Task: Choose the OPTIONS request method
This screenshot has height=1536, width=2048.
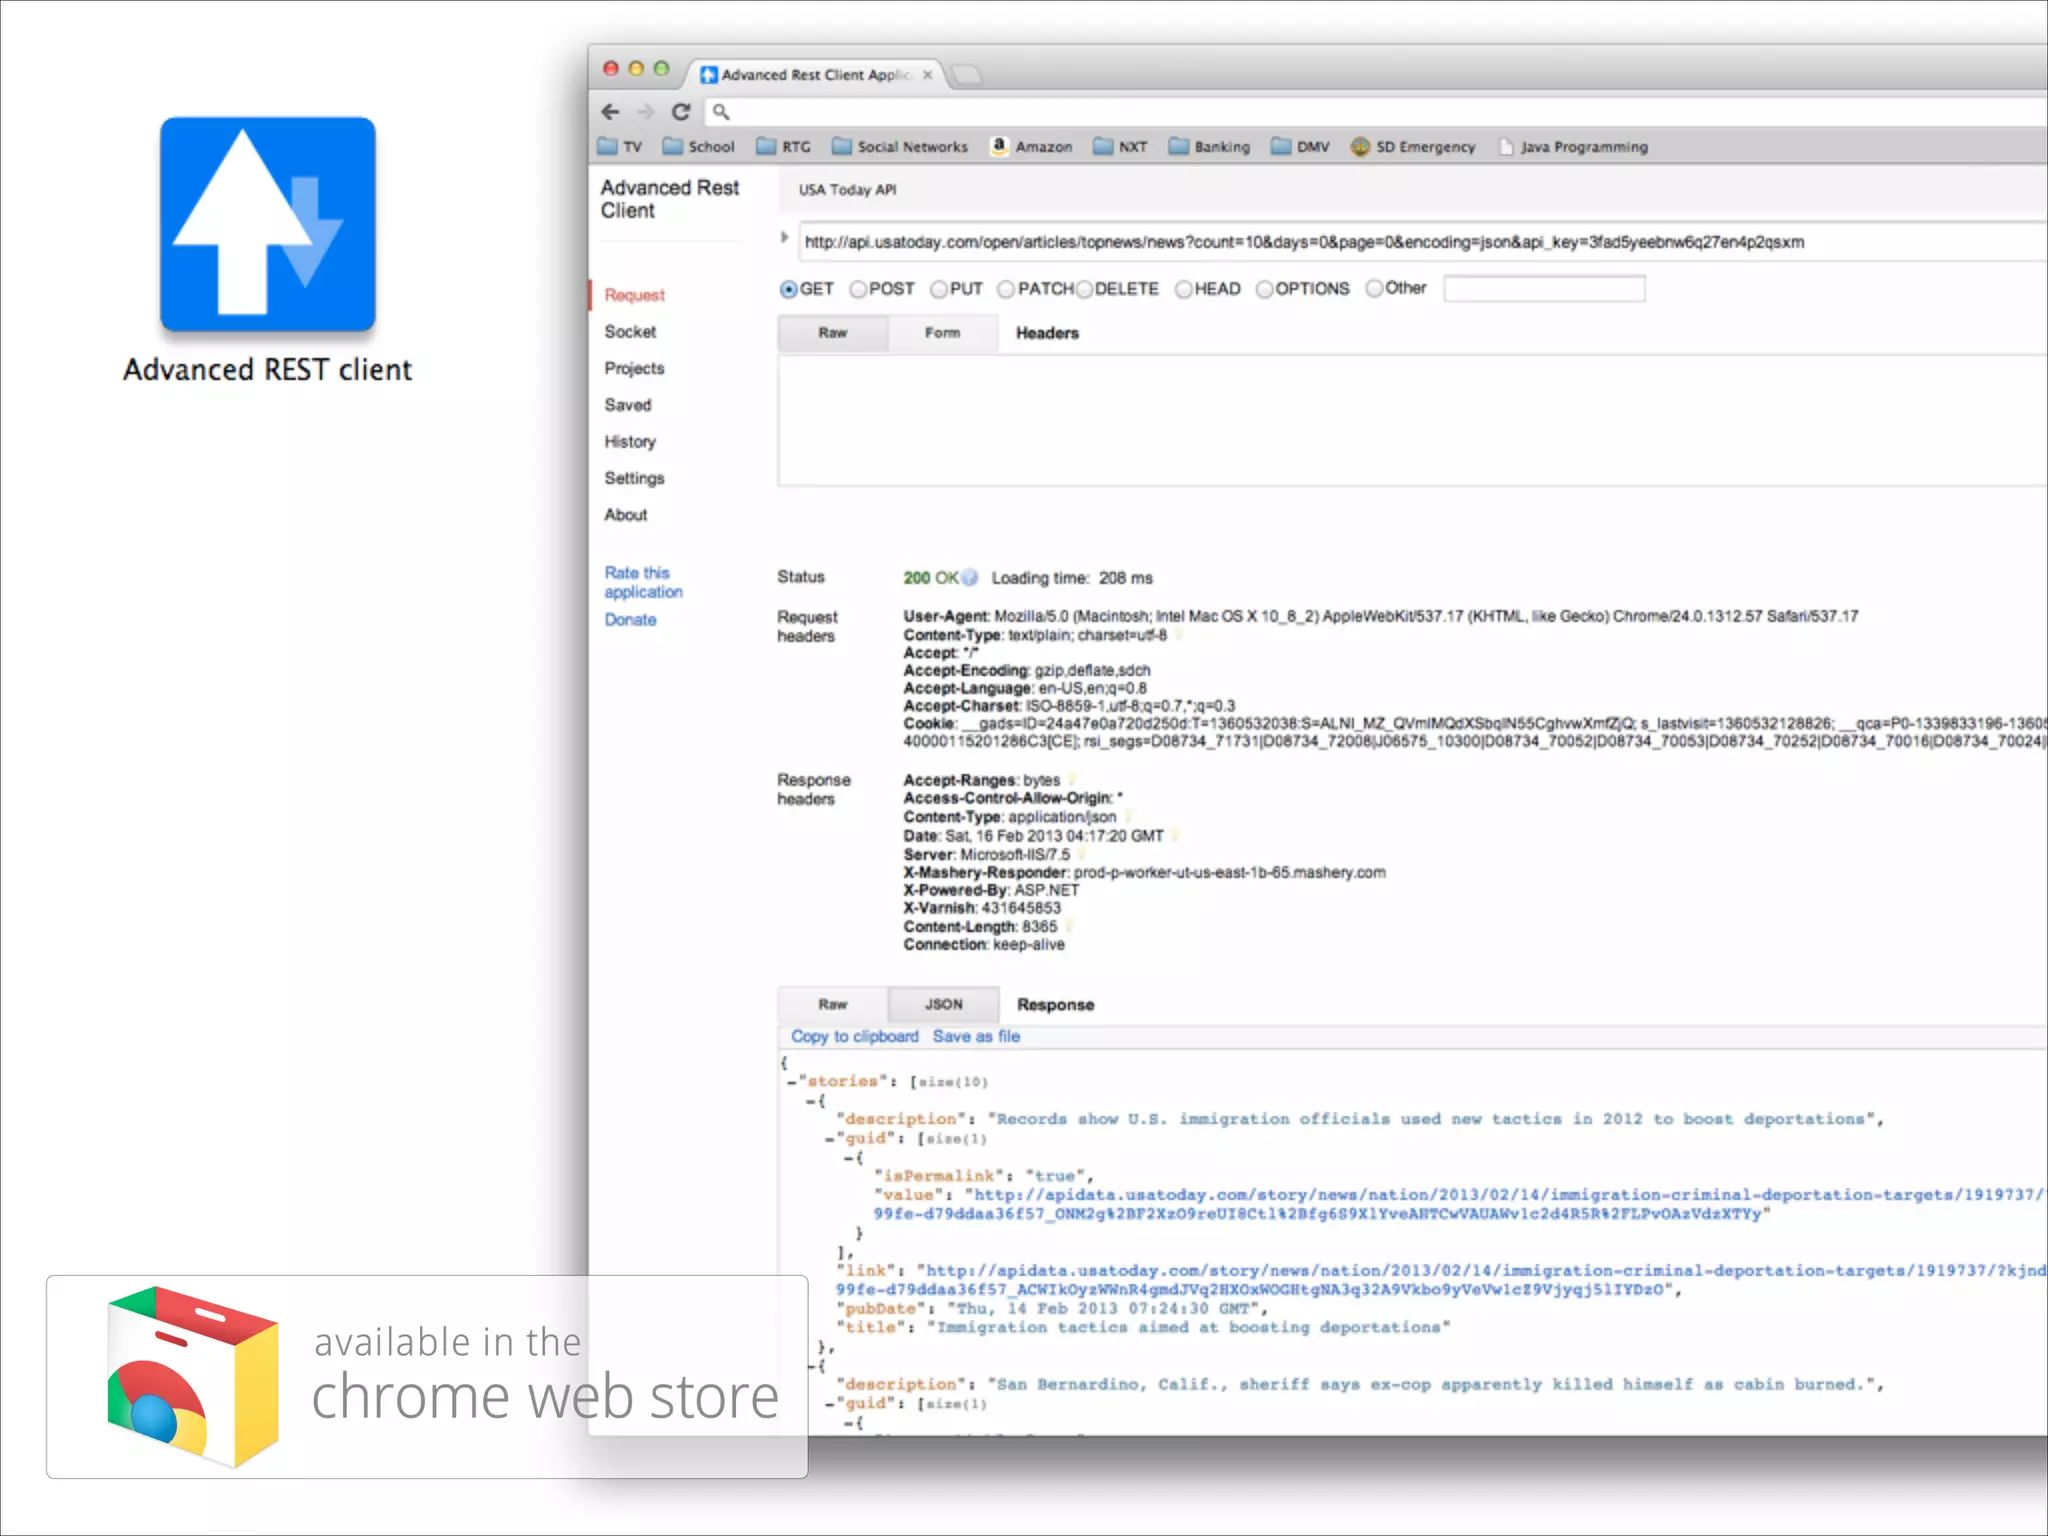Action: click(x=1265, y=289)
